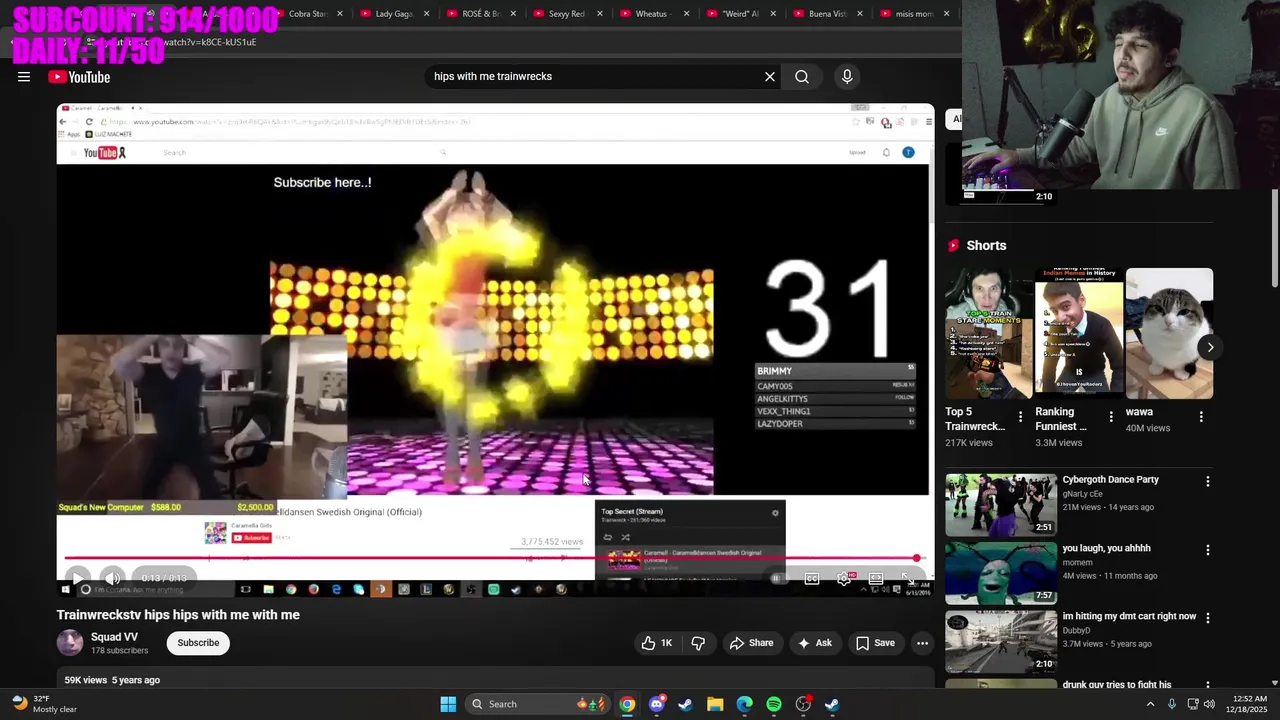Open taskbar clock showing 12:52 AM
Screen dimensions: 1280x720
[x=1247, y=704]
